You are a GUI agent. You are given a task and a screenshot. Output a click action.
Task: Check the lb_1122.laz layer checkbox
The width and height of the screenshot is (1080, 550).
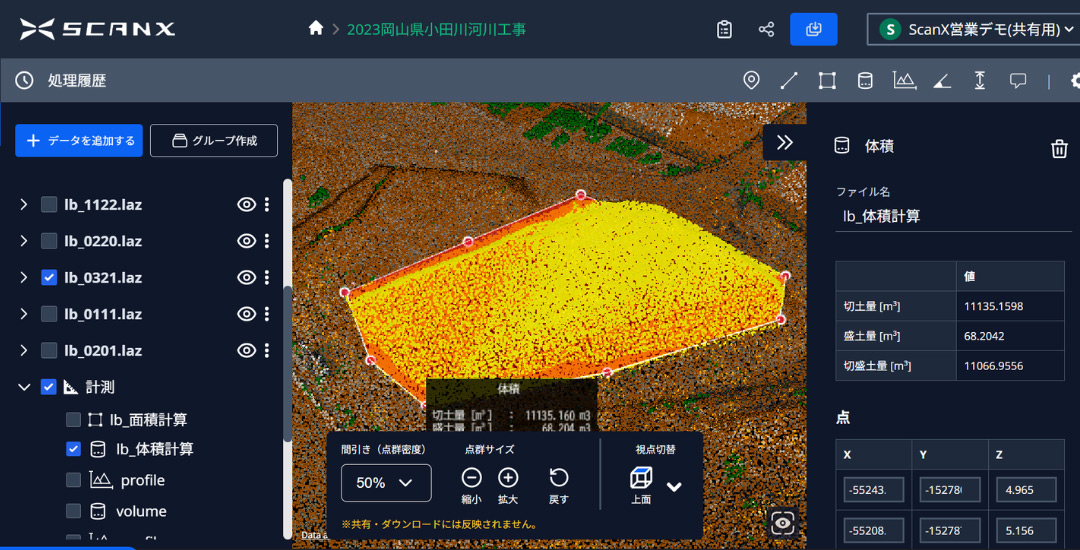[49, 205]
